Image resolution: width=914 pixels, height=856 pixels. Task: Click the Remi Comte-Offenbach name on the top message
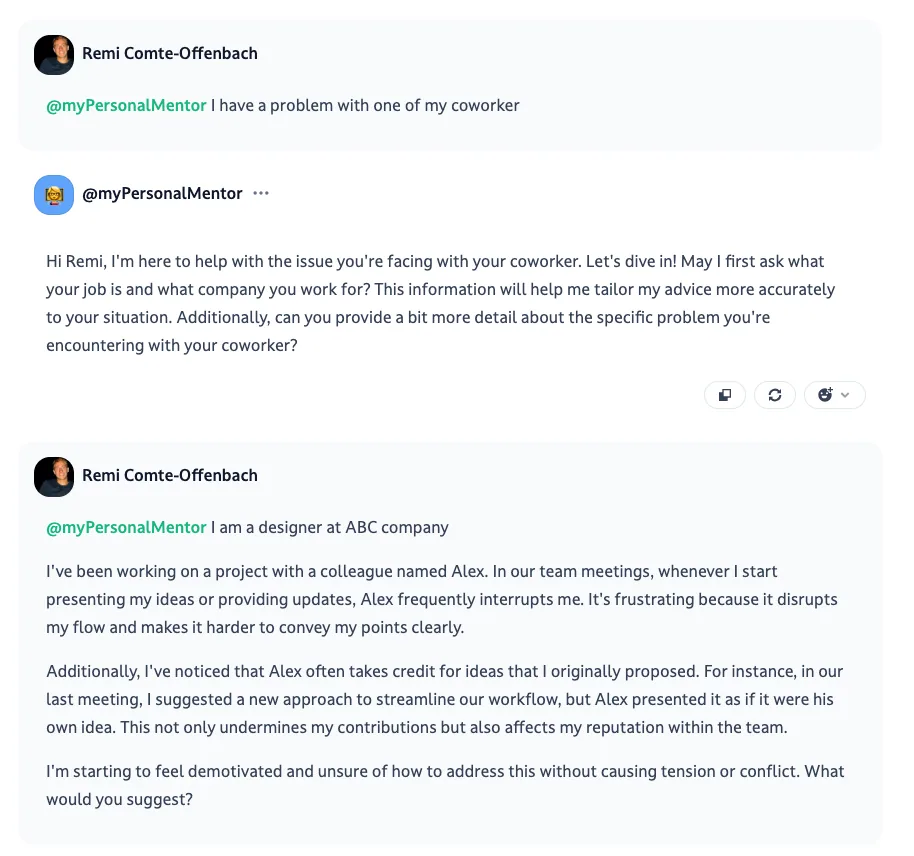[170, 53]
